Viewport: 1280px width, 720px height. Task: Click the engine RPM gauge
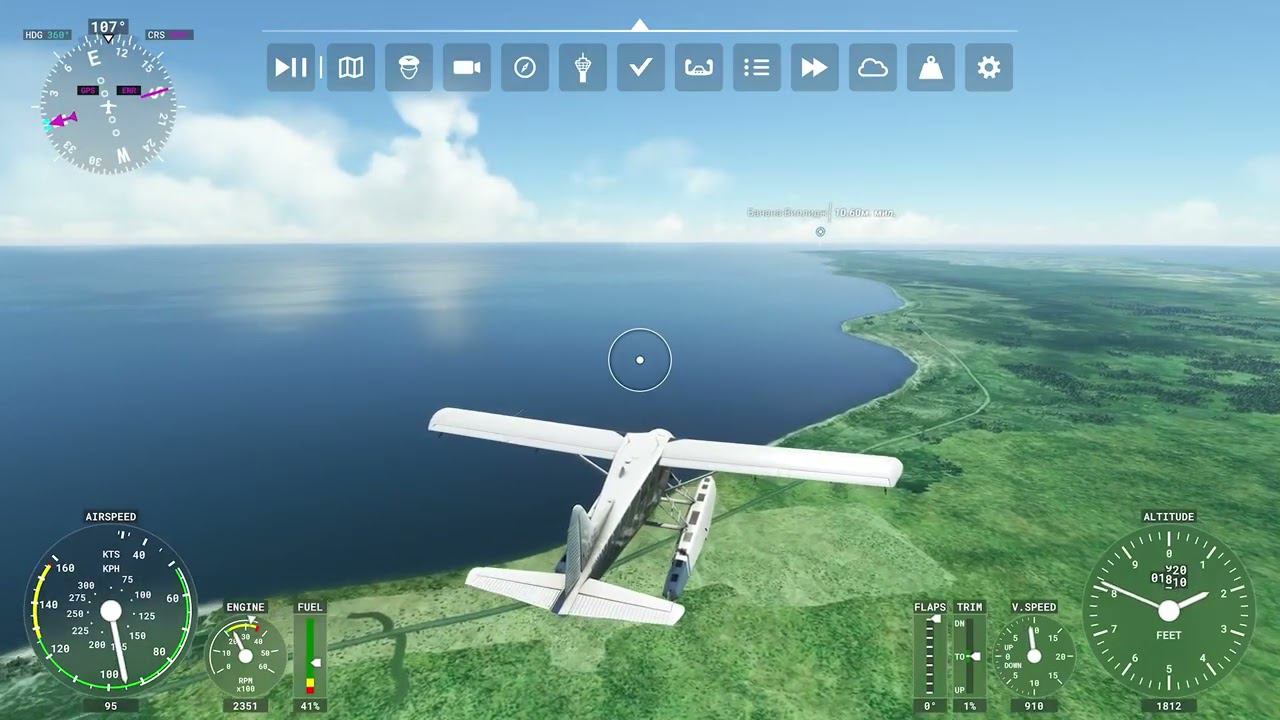pyautogui.click(x=245, y=655)
